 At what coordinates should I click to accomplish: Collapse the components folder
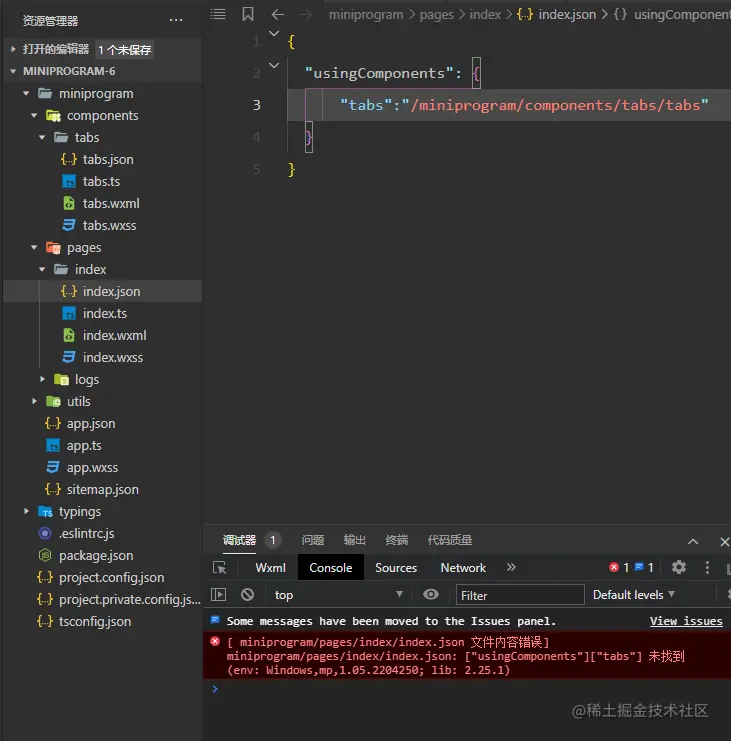pos(34,115)
